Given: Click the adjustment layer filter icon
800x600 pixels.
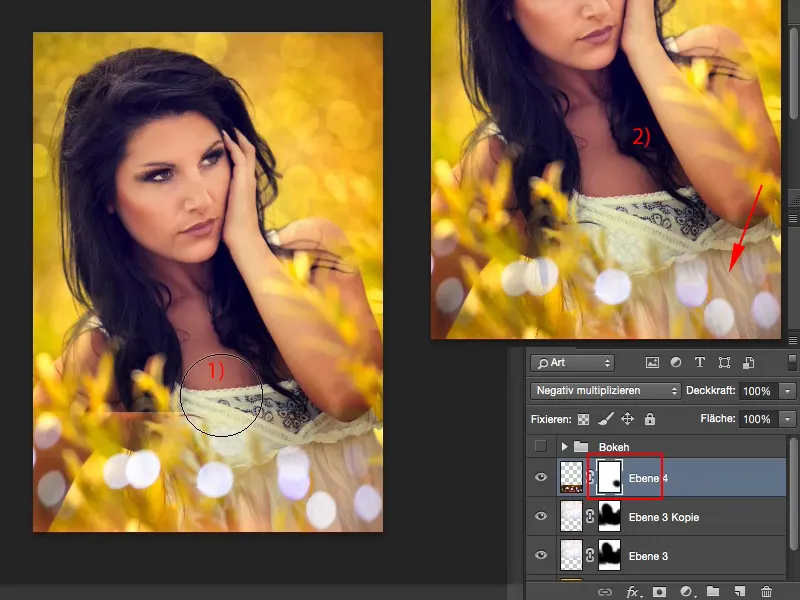Looking at the screenshot, I should (675, 363).
